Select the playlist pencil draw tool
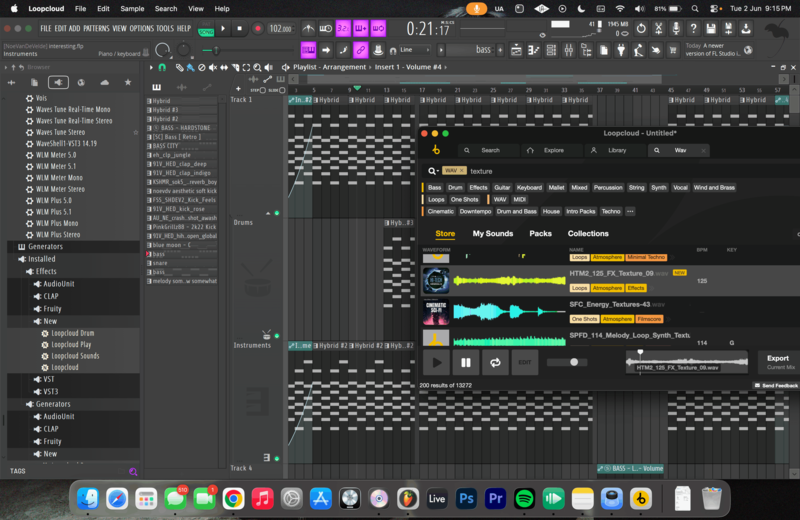Image resolution: width=800 pixels, height=520 pixels. tap(180, 67)
